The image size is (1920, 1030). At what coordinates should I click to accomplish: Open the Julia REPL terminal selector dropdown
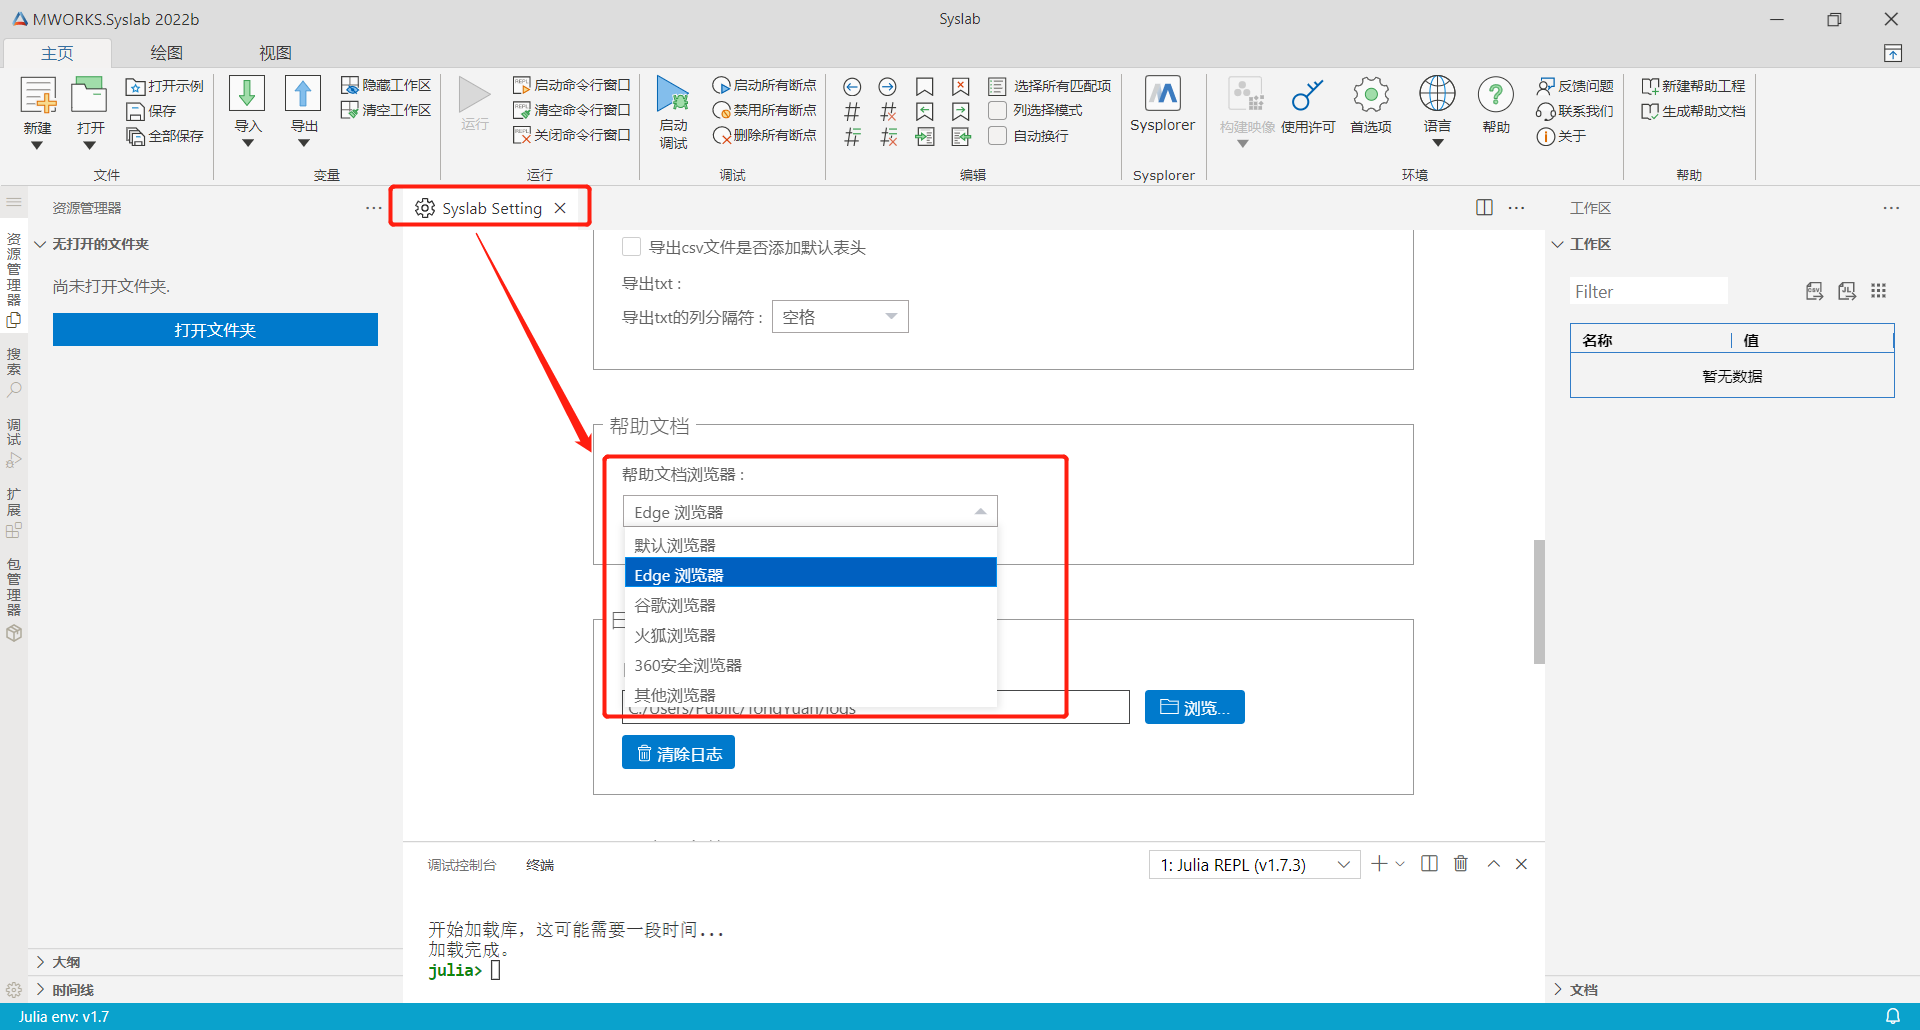1254,865
